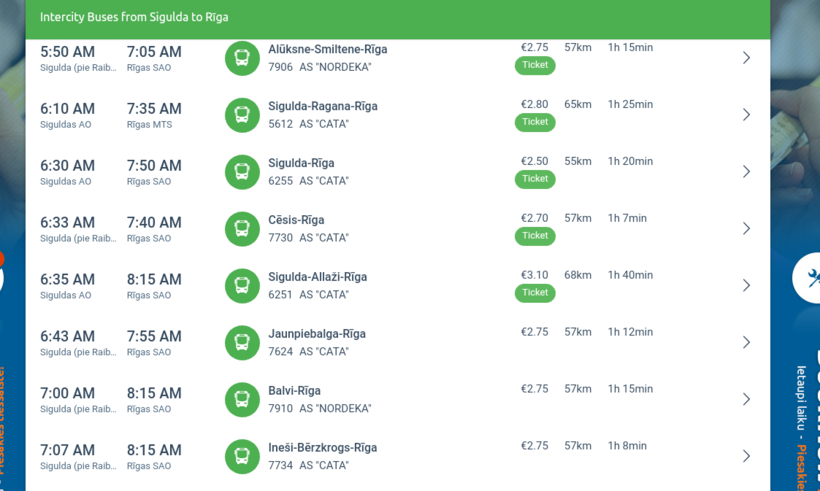Click bus icon for Ineši-Bērzkrogs-Rīga route
The image size is (820, 491).
[x=242, y=457]
